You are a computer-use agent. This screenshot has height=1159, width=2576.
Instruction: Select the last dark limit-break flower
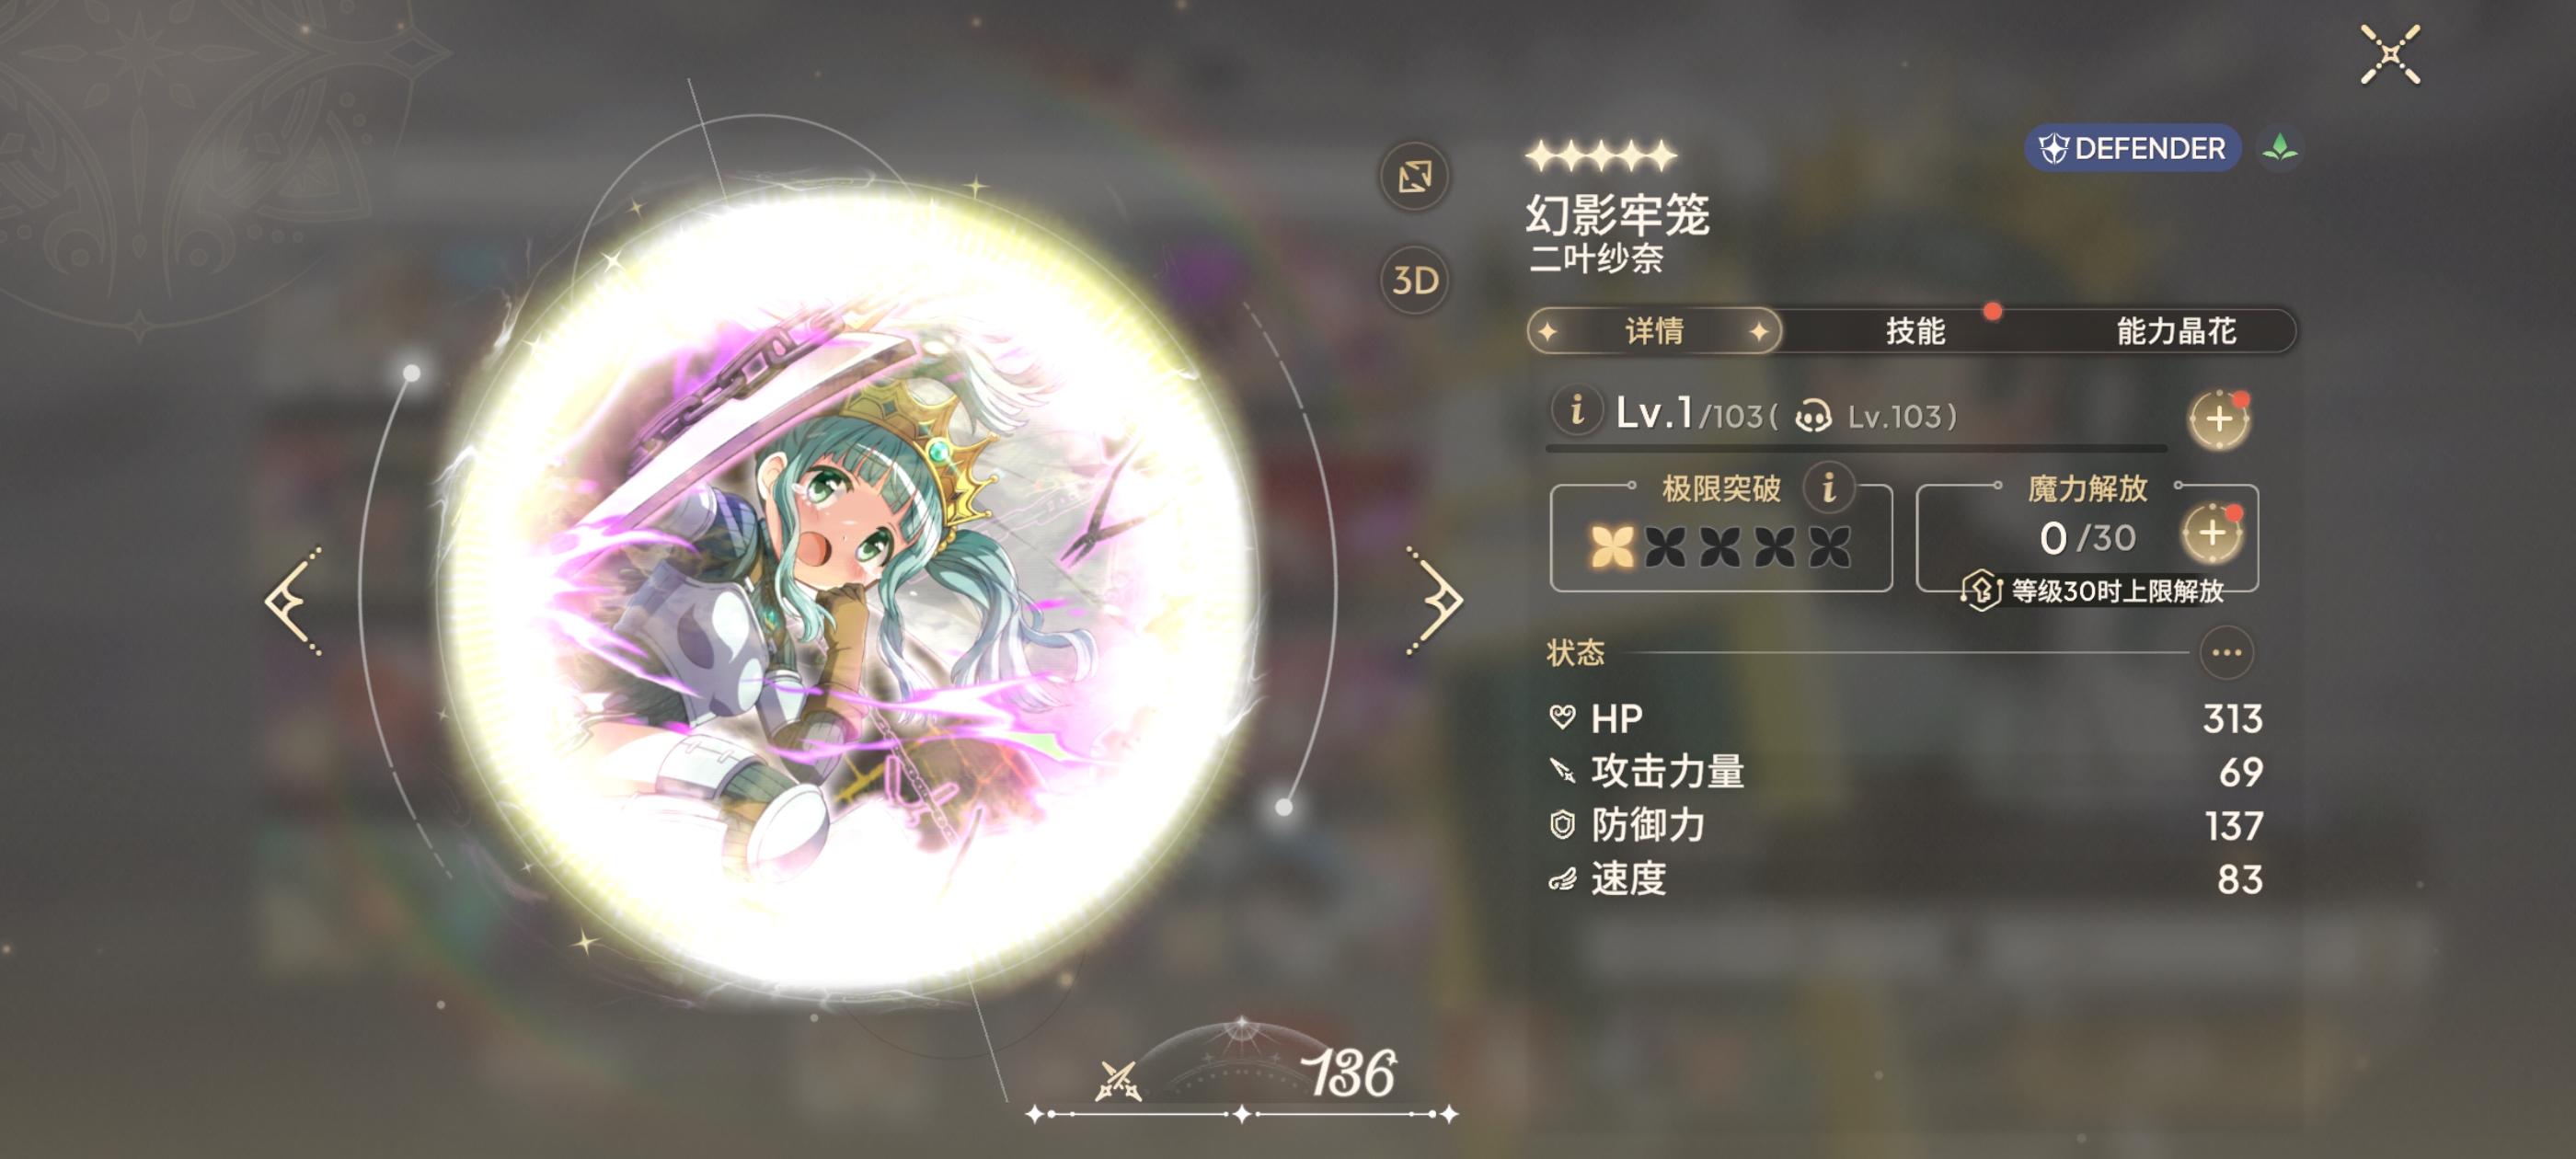[1829, 547]
